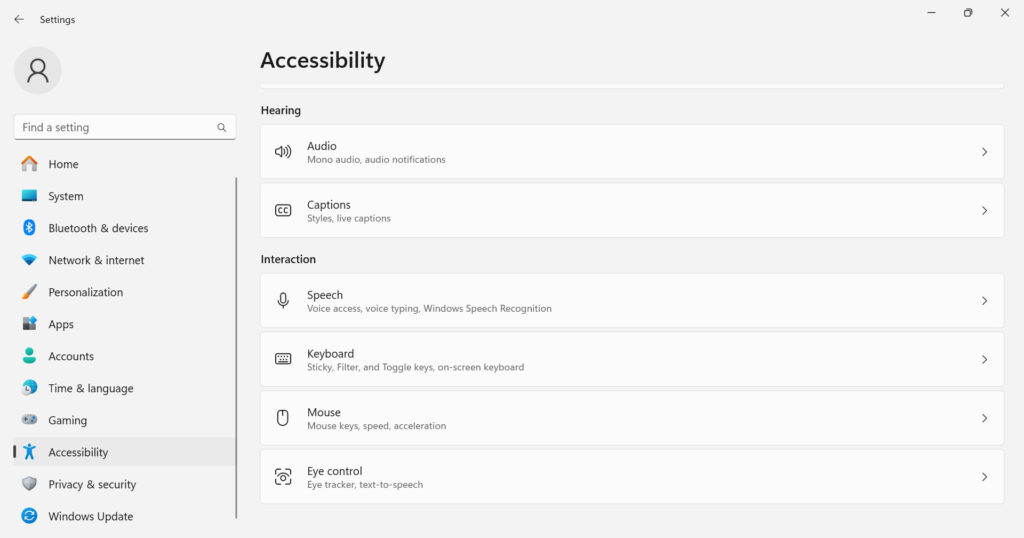Go to Personalization in sidebar

click(85, 292)
